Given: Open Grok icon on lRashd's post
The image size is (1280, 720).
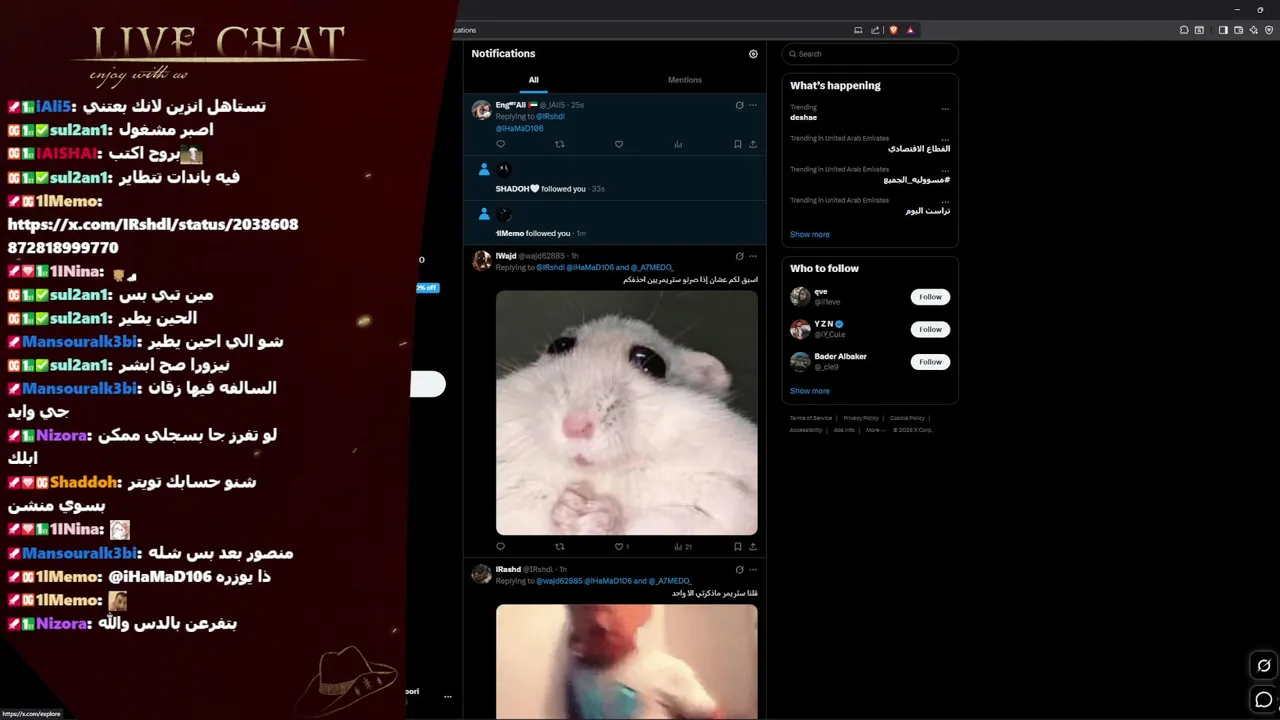Looking at the screenshot, I should (x=739, y=569).
